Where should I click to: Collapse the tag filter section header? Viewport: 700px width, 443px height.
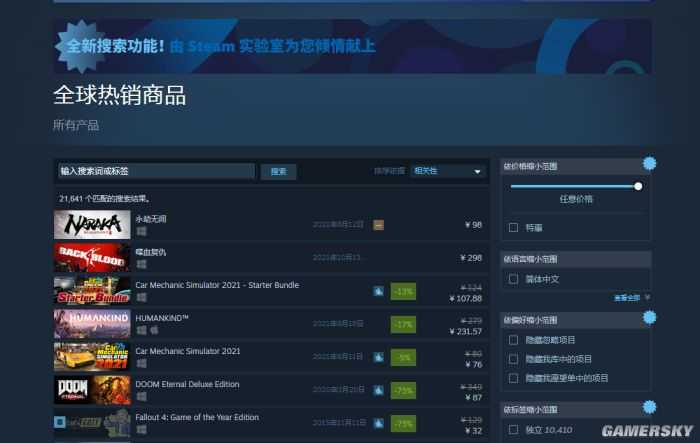point(575,410)
